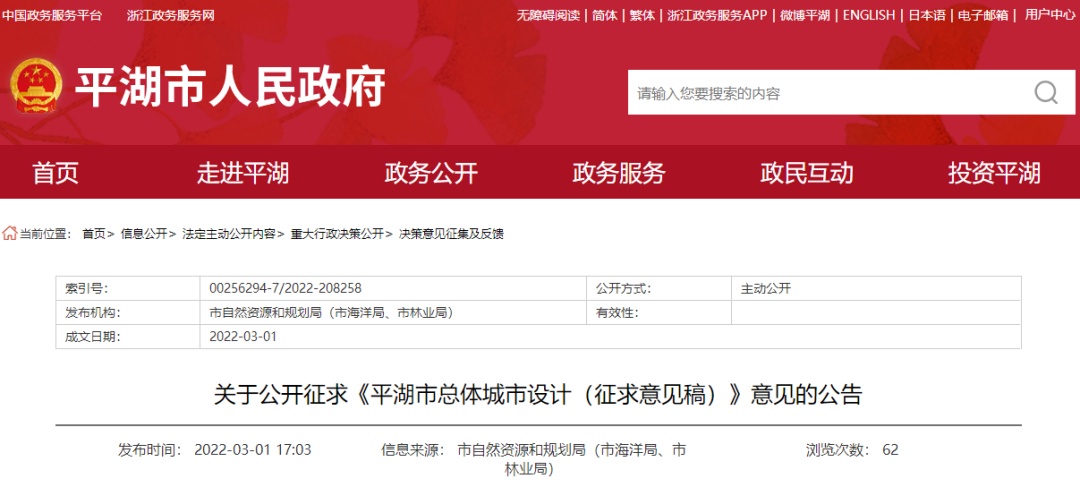
Task: Click the 成文日期 value 2022-03-01
Action: [242, 337]
